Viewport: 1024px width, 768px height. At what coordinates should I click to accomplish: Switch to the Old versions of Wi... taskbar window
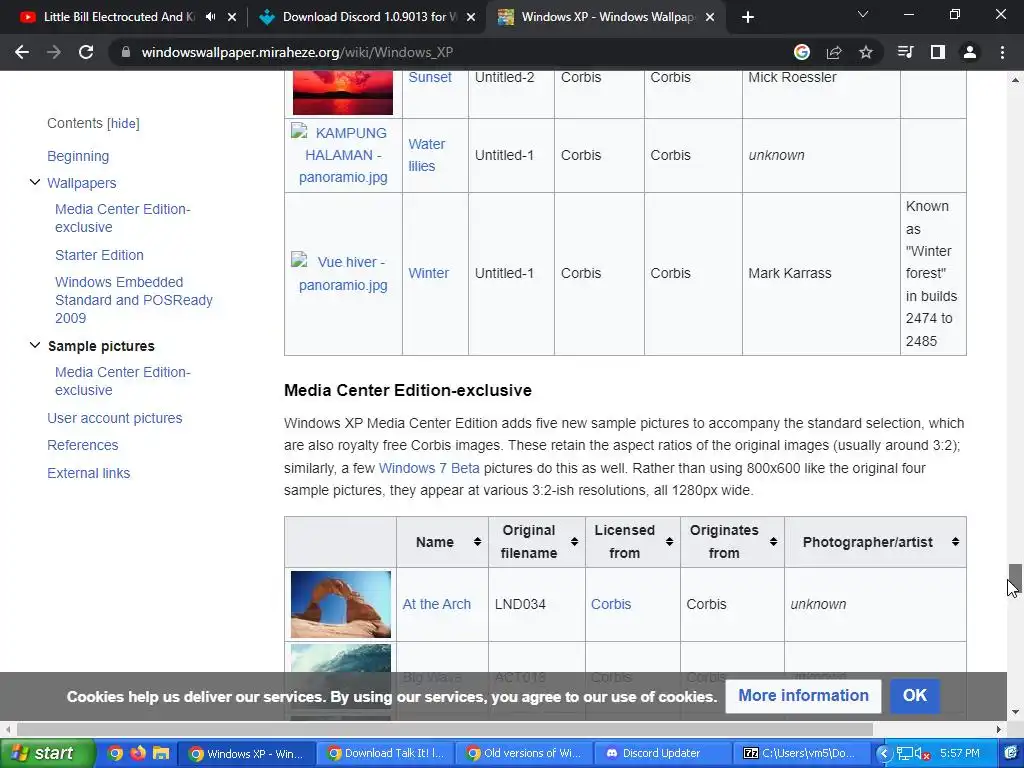[x=524, y=753]
